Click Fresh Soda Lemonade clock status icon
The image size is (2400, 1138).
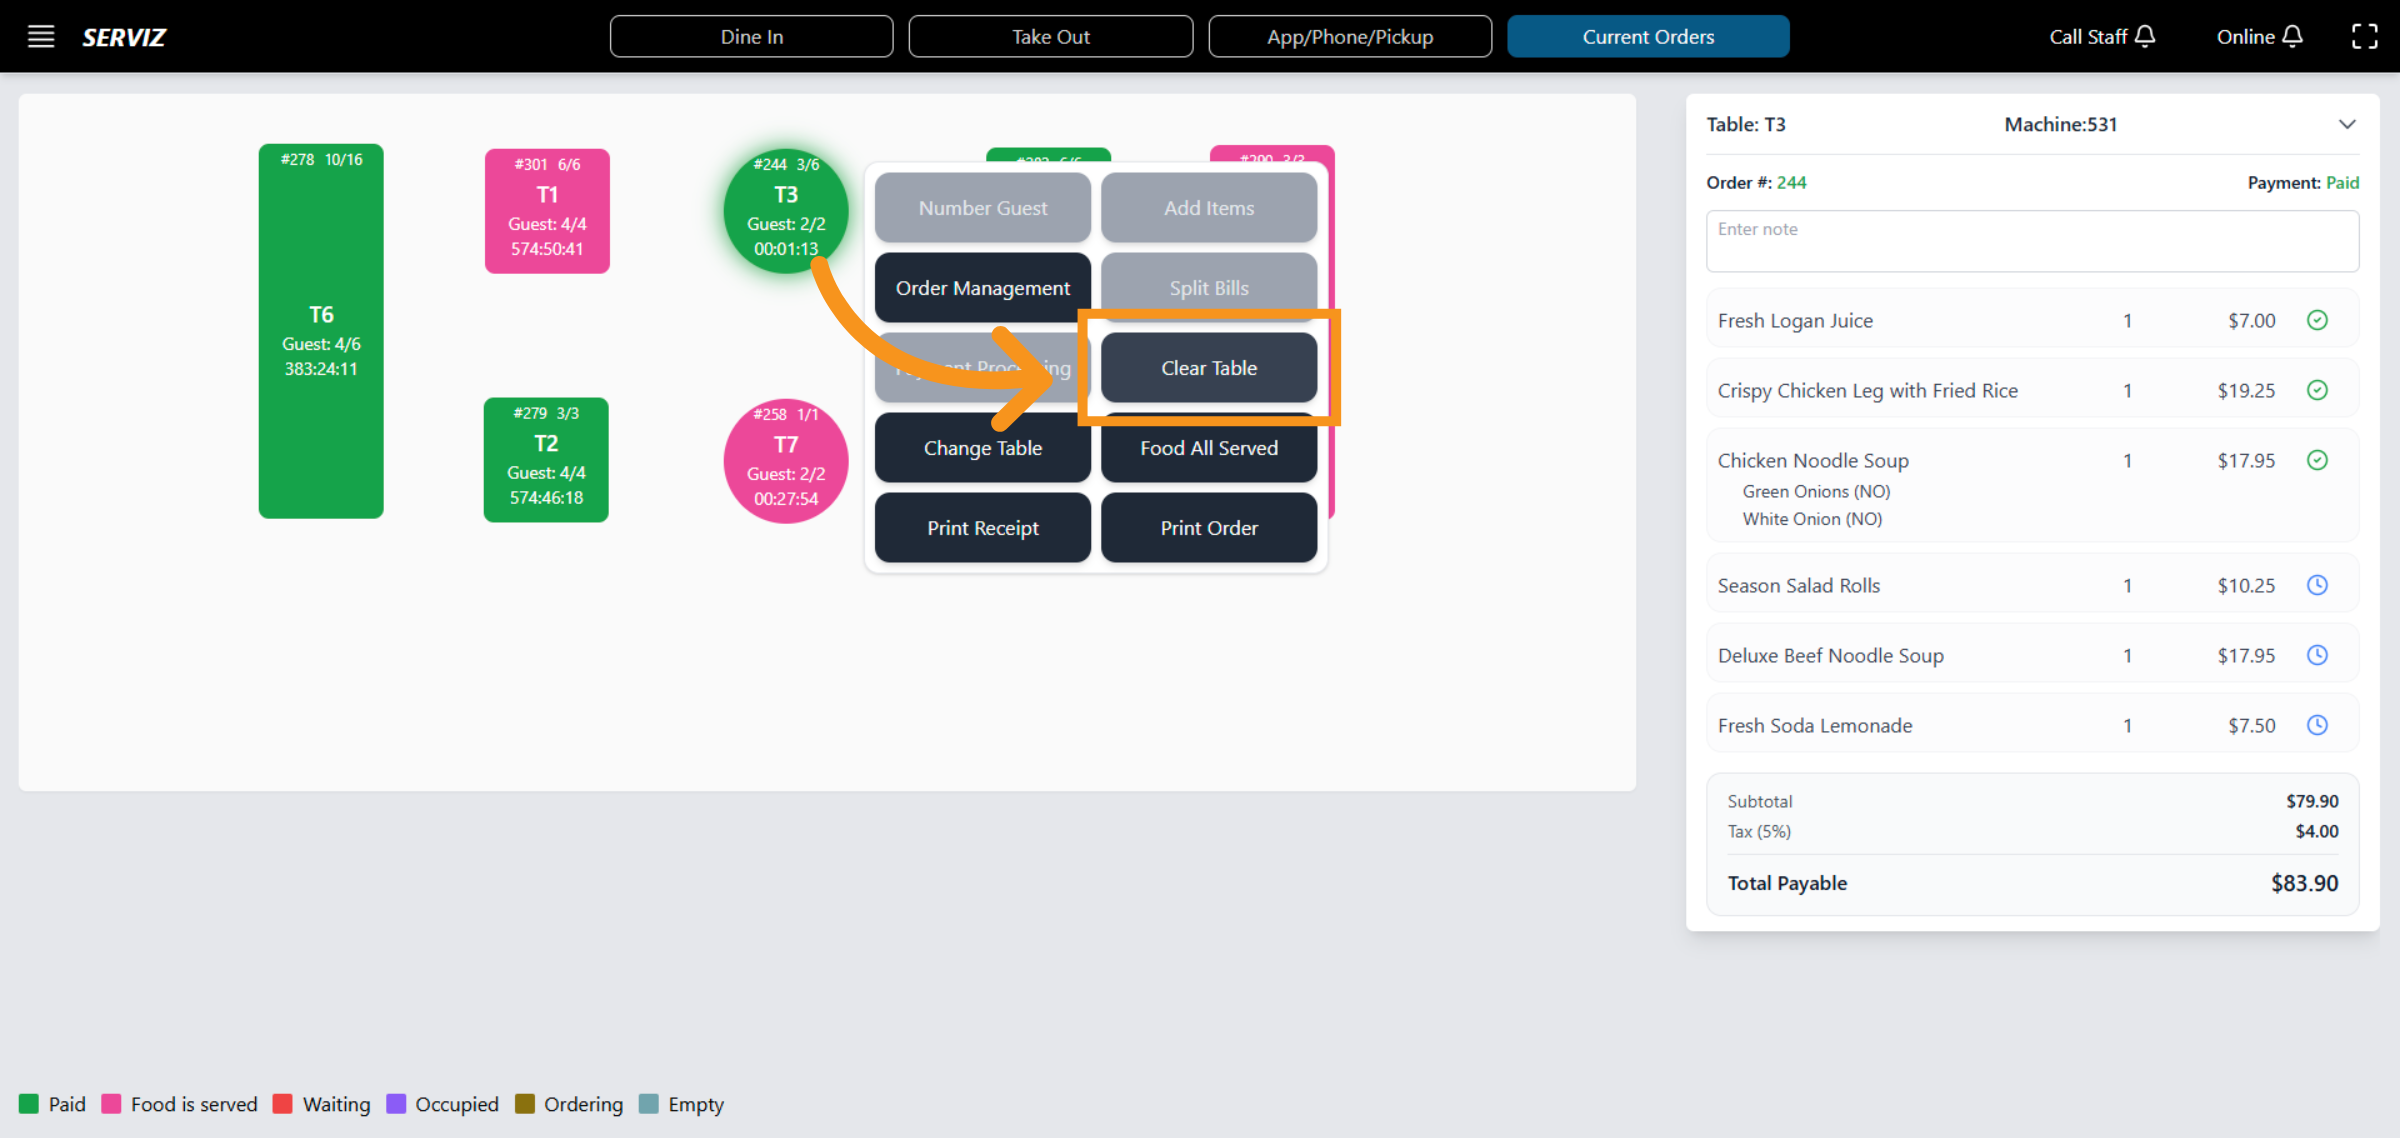2317,725
